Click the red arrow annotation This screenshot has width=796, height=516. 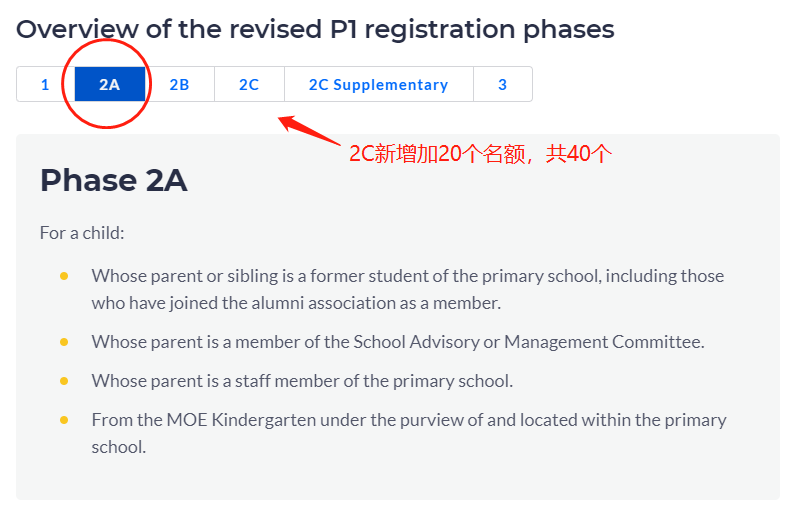click(309, 132)
